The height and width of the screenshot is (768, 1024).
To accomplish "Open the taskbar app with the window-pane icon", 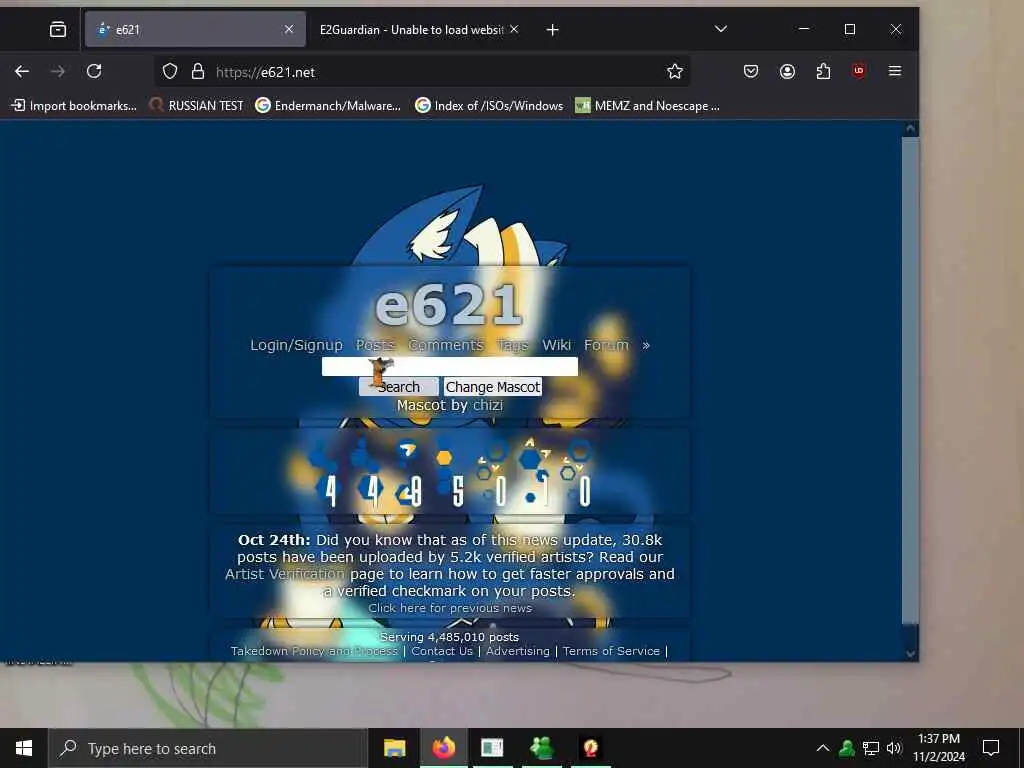I will pyautogui.click(x=492, y=748).
